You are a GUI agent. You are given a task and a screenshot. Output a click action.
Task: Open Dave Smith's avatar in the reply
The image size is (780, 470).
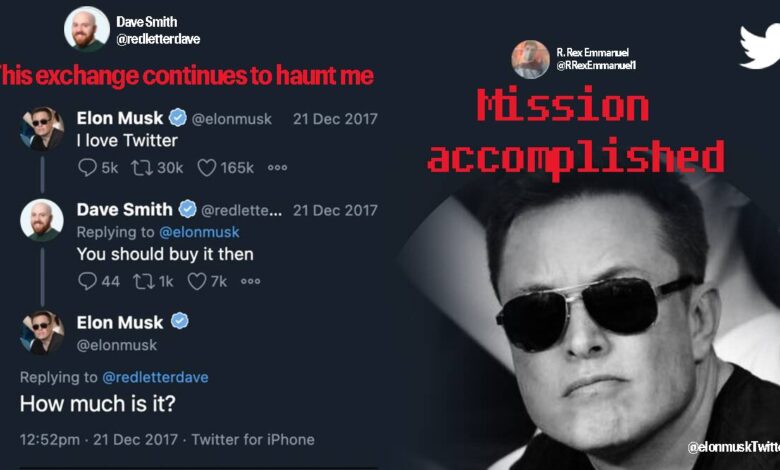[42, 219]
